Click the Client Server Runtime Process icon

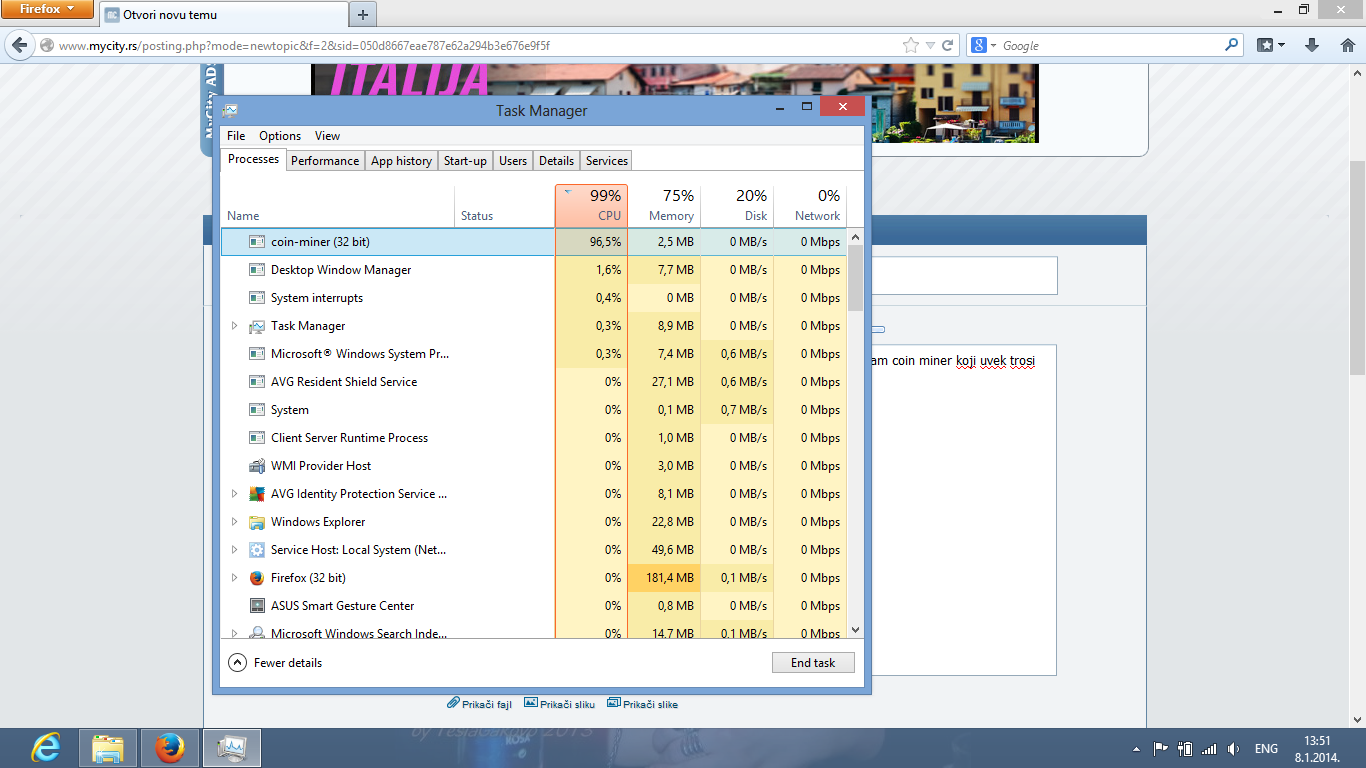257,438
